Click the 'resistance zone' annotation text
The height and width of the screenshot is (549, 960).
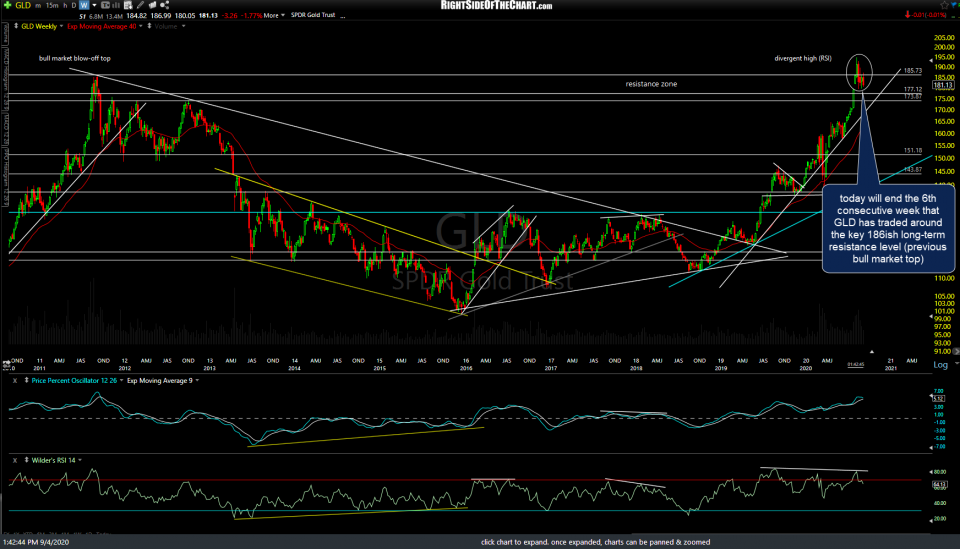pyautogui.click(x=651, y=84)
